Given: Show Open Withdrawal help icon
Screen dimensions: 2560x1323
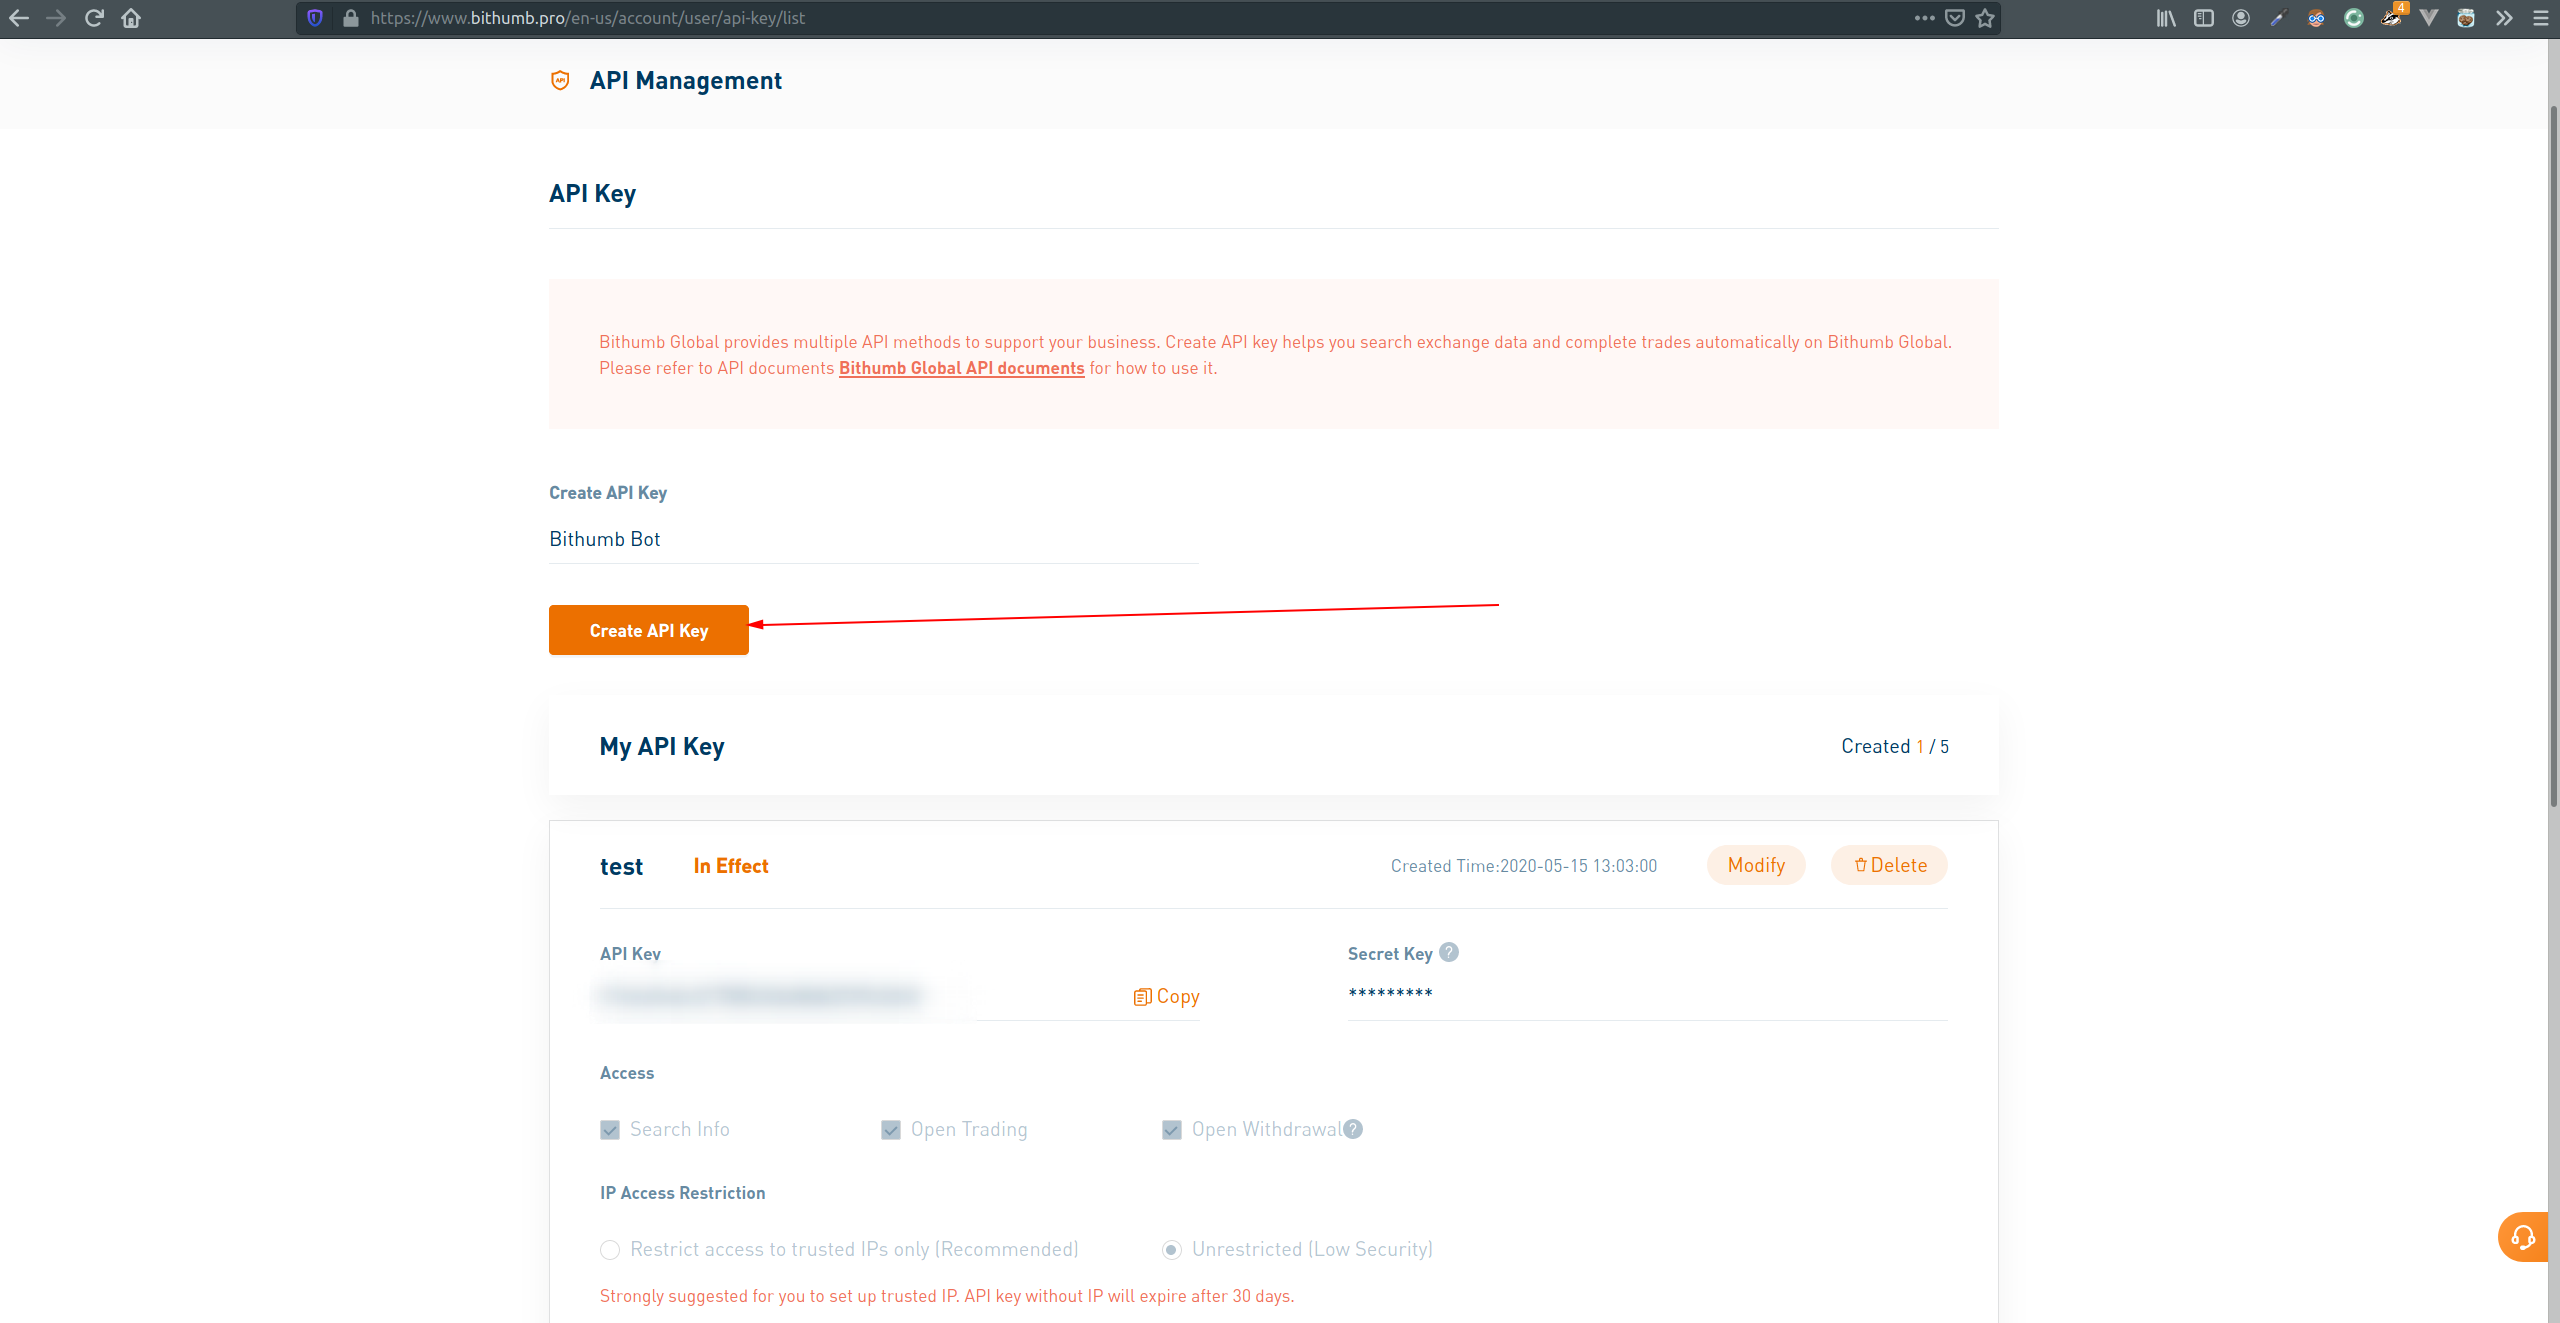Looking at the screenshot, I should 1353,1129.
